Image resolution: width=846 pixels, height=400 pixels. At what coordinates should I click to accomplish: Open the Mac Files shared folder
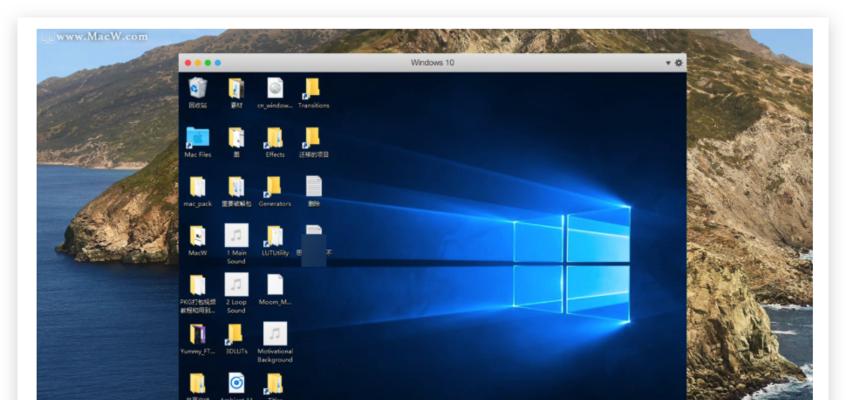pyautogui.click(x=197, y=142)
